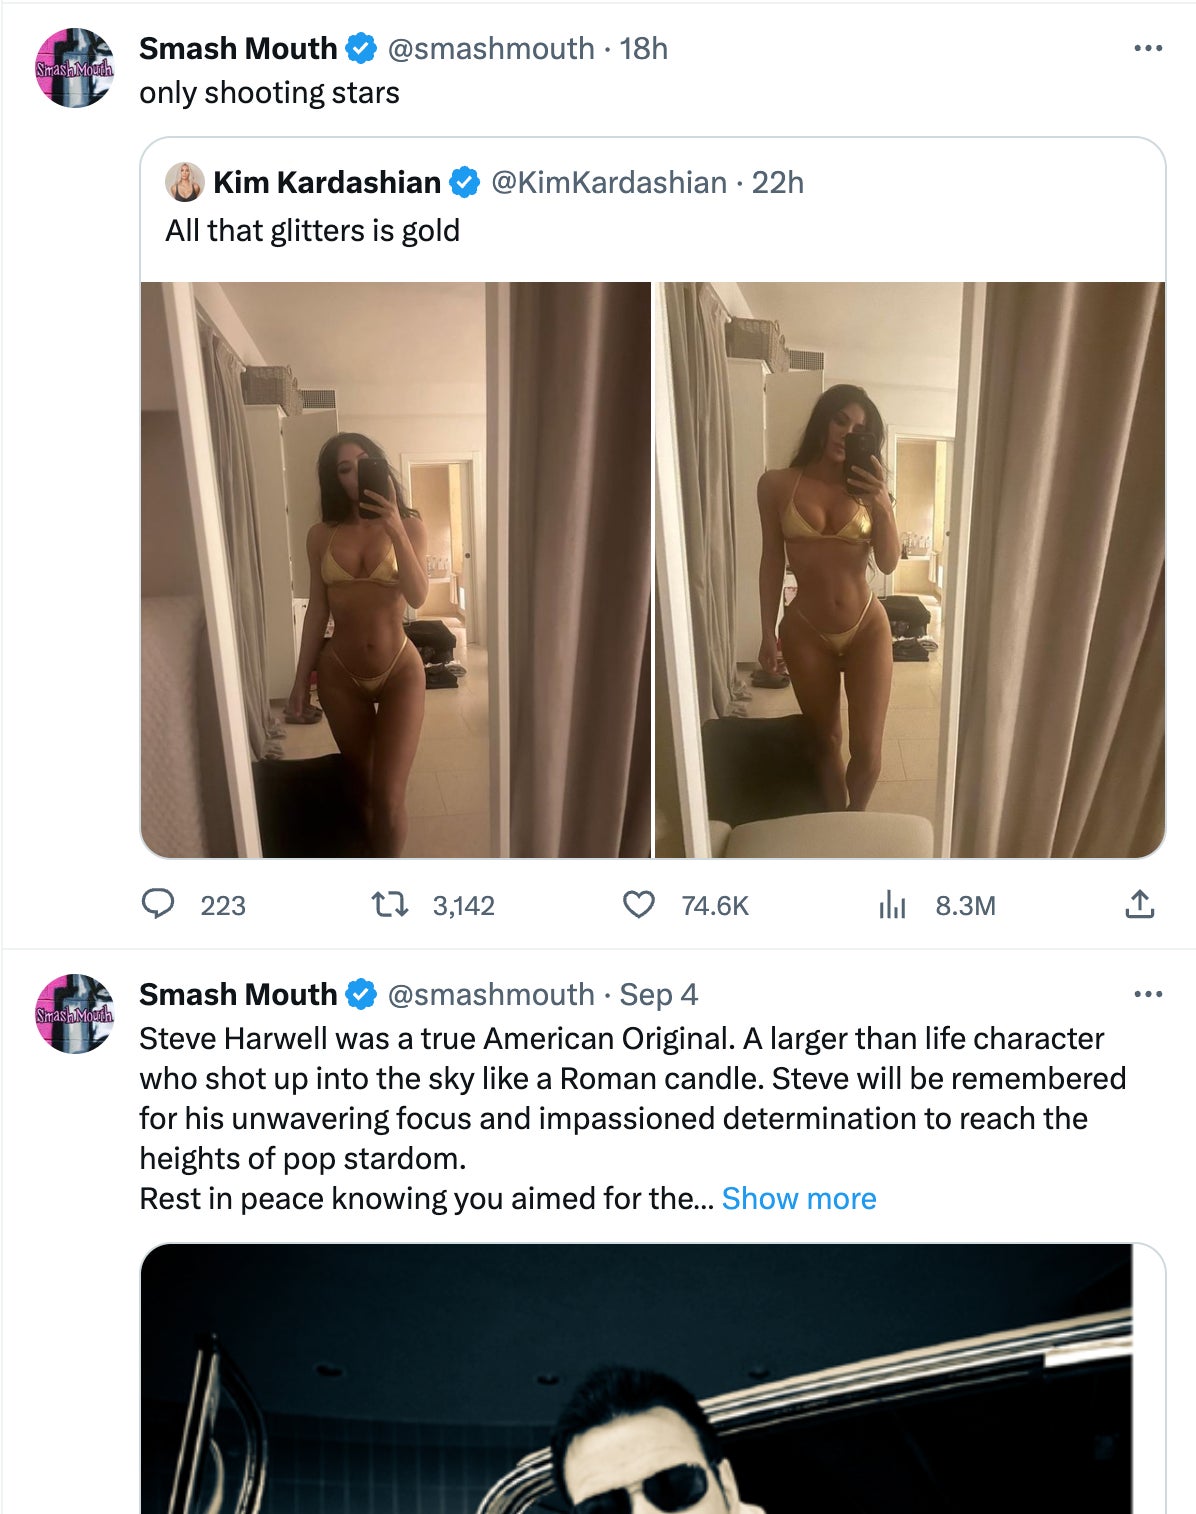Open the right photo in quoted tweet

pyautogui.click(x=910, y=570)
